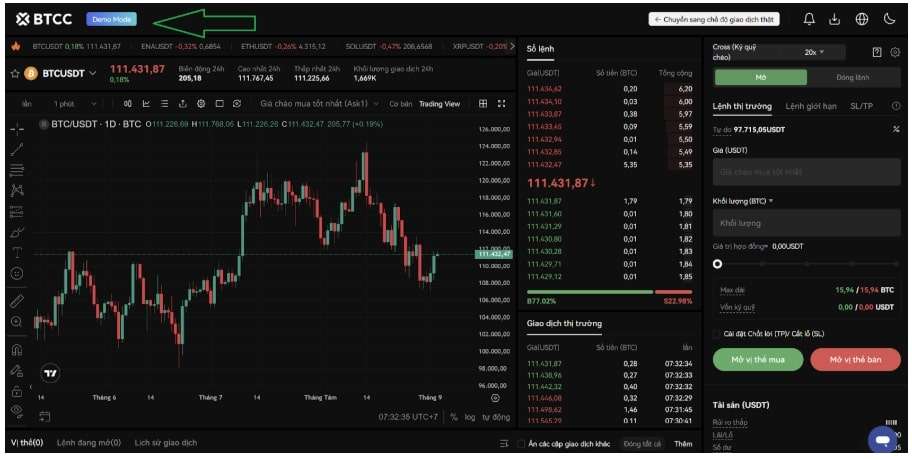Click the download icon in header
This screenshot has height=460, width=912.
835,19
